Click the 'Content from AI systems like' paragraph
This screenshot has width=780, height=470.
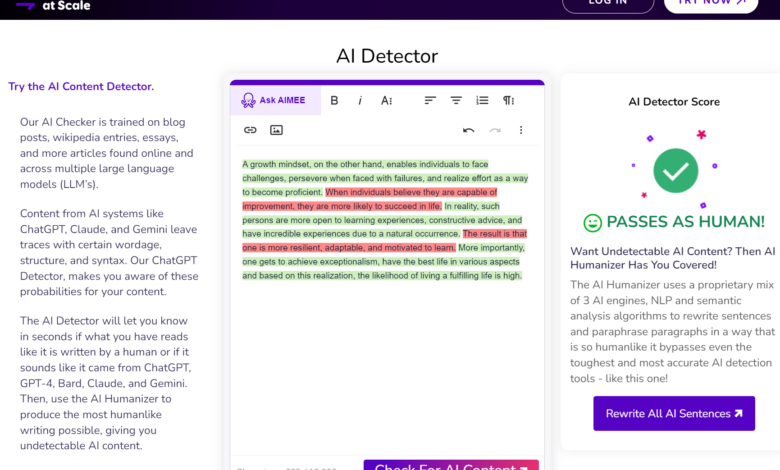[x=109, y=253]
